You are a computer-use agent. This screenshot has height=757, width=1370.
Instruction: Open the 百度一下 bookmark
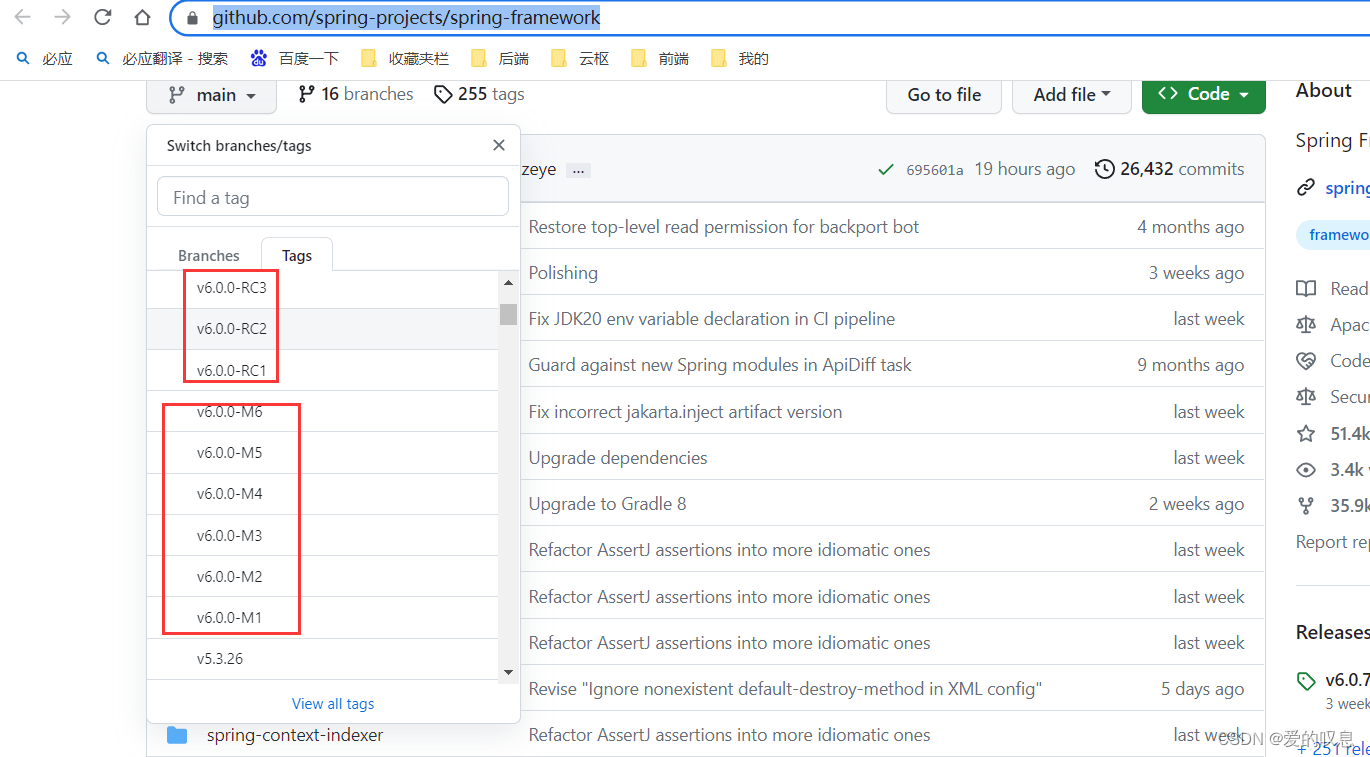295,59
